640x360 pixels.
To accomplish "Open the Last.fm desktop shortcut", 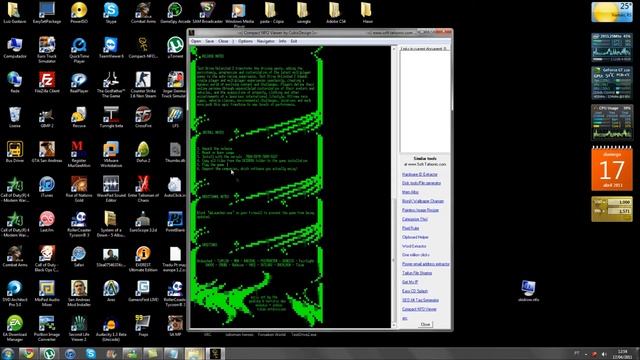I will (47, 222).
